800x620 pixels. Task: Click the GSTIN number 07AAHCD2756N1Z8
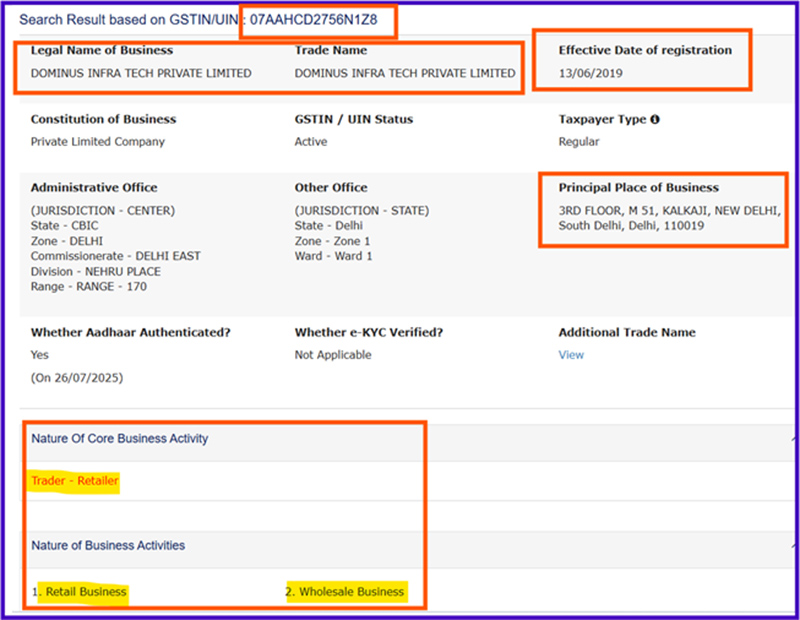click(x=314, y=19)
